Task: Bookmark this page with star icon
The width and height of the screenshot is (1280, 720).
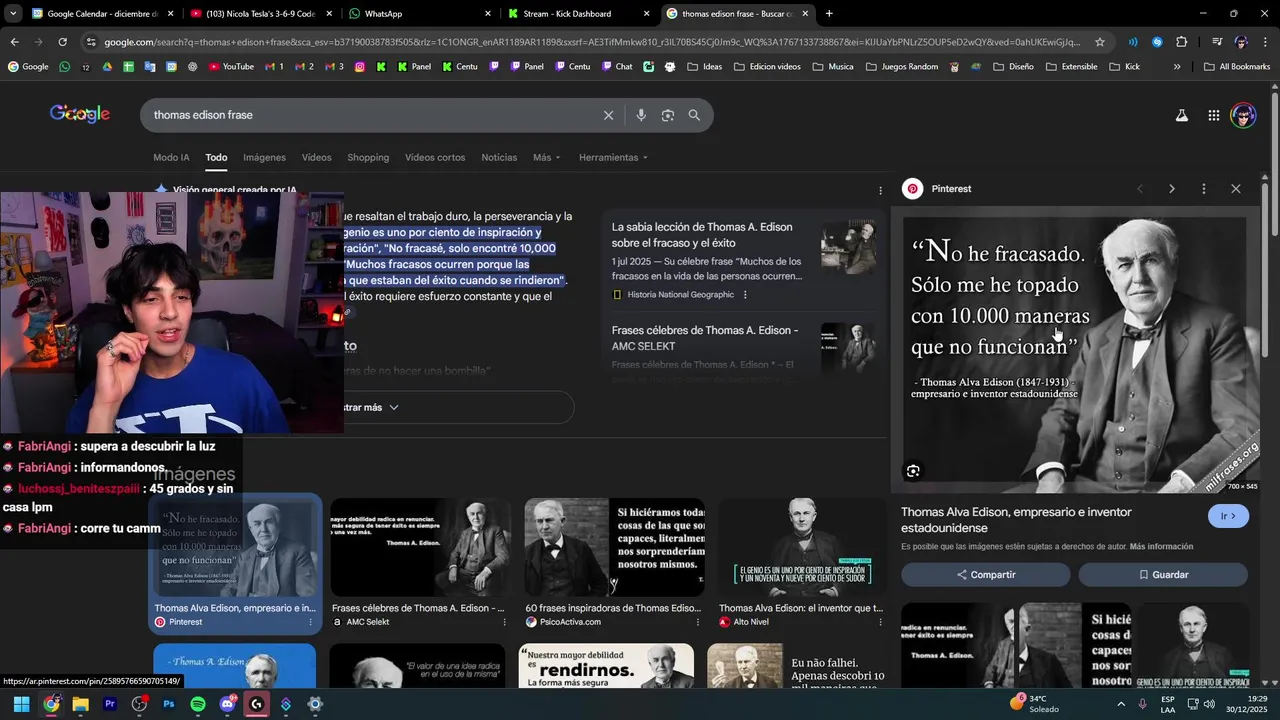Action: coord(1100,42)
